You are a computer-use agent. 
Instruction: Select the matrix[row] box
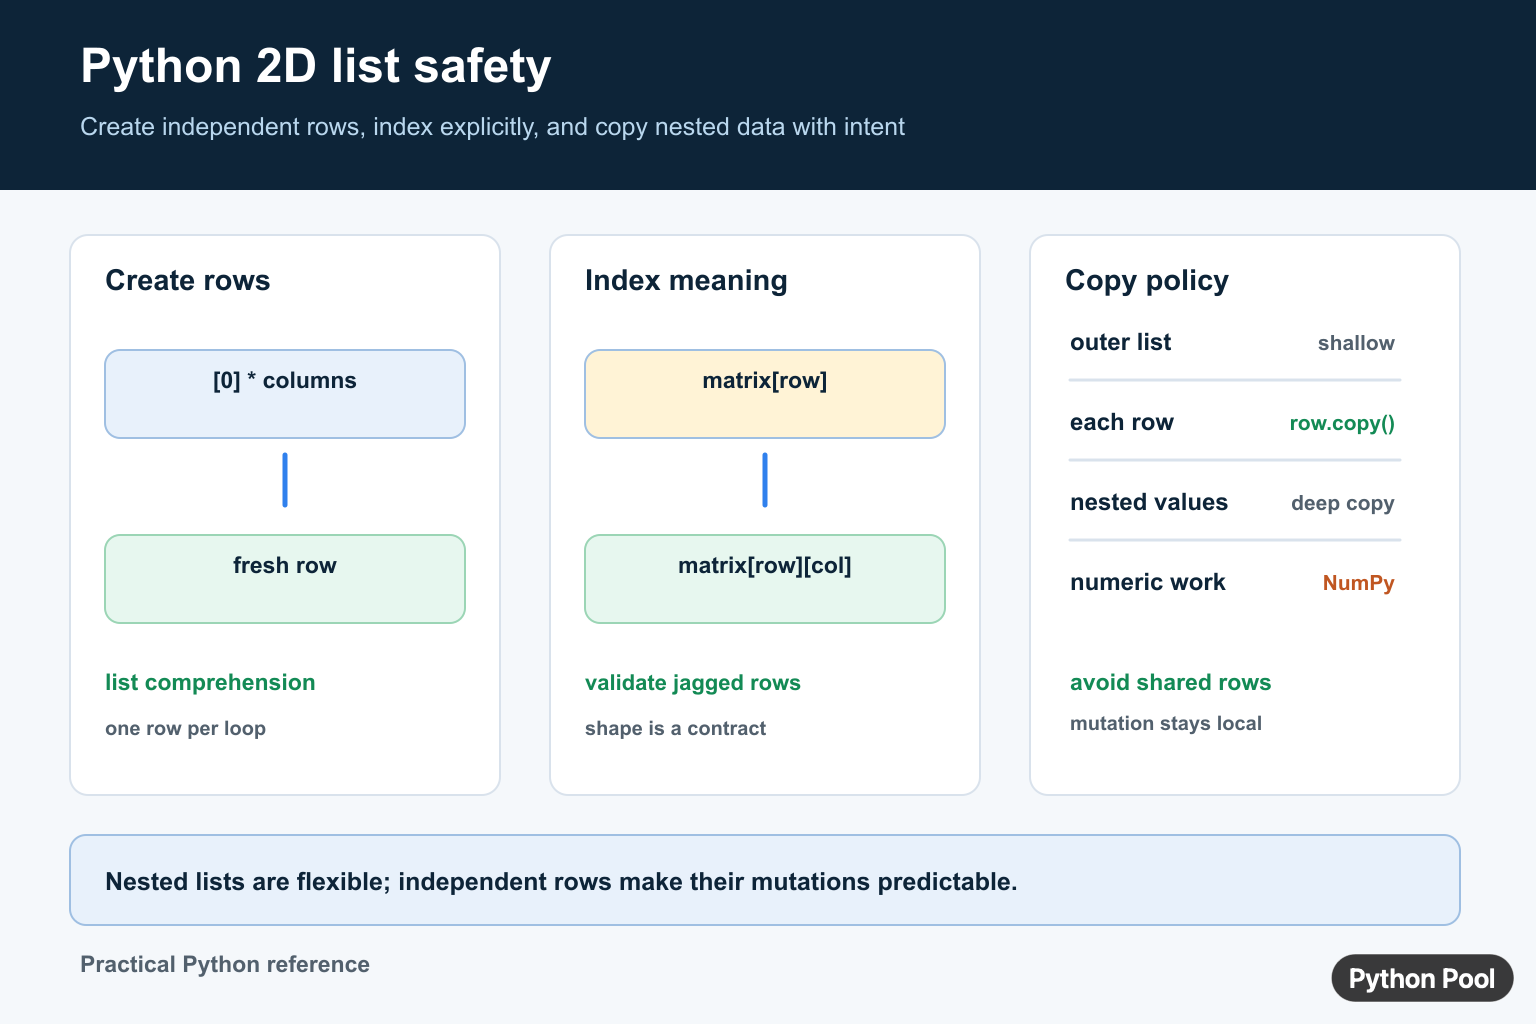pyautogui.click(x=765, y=394)
